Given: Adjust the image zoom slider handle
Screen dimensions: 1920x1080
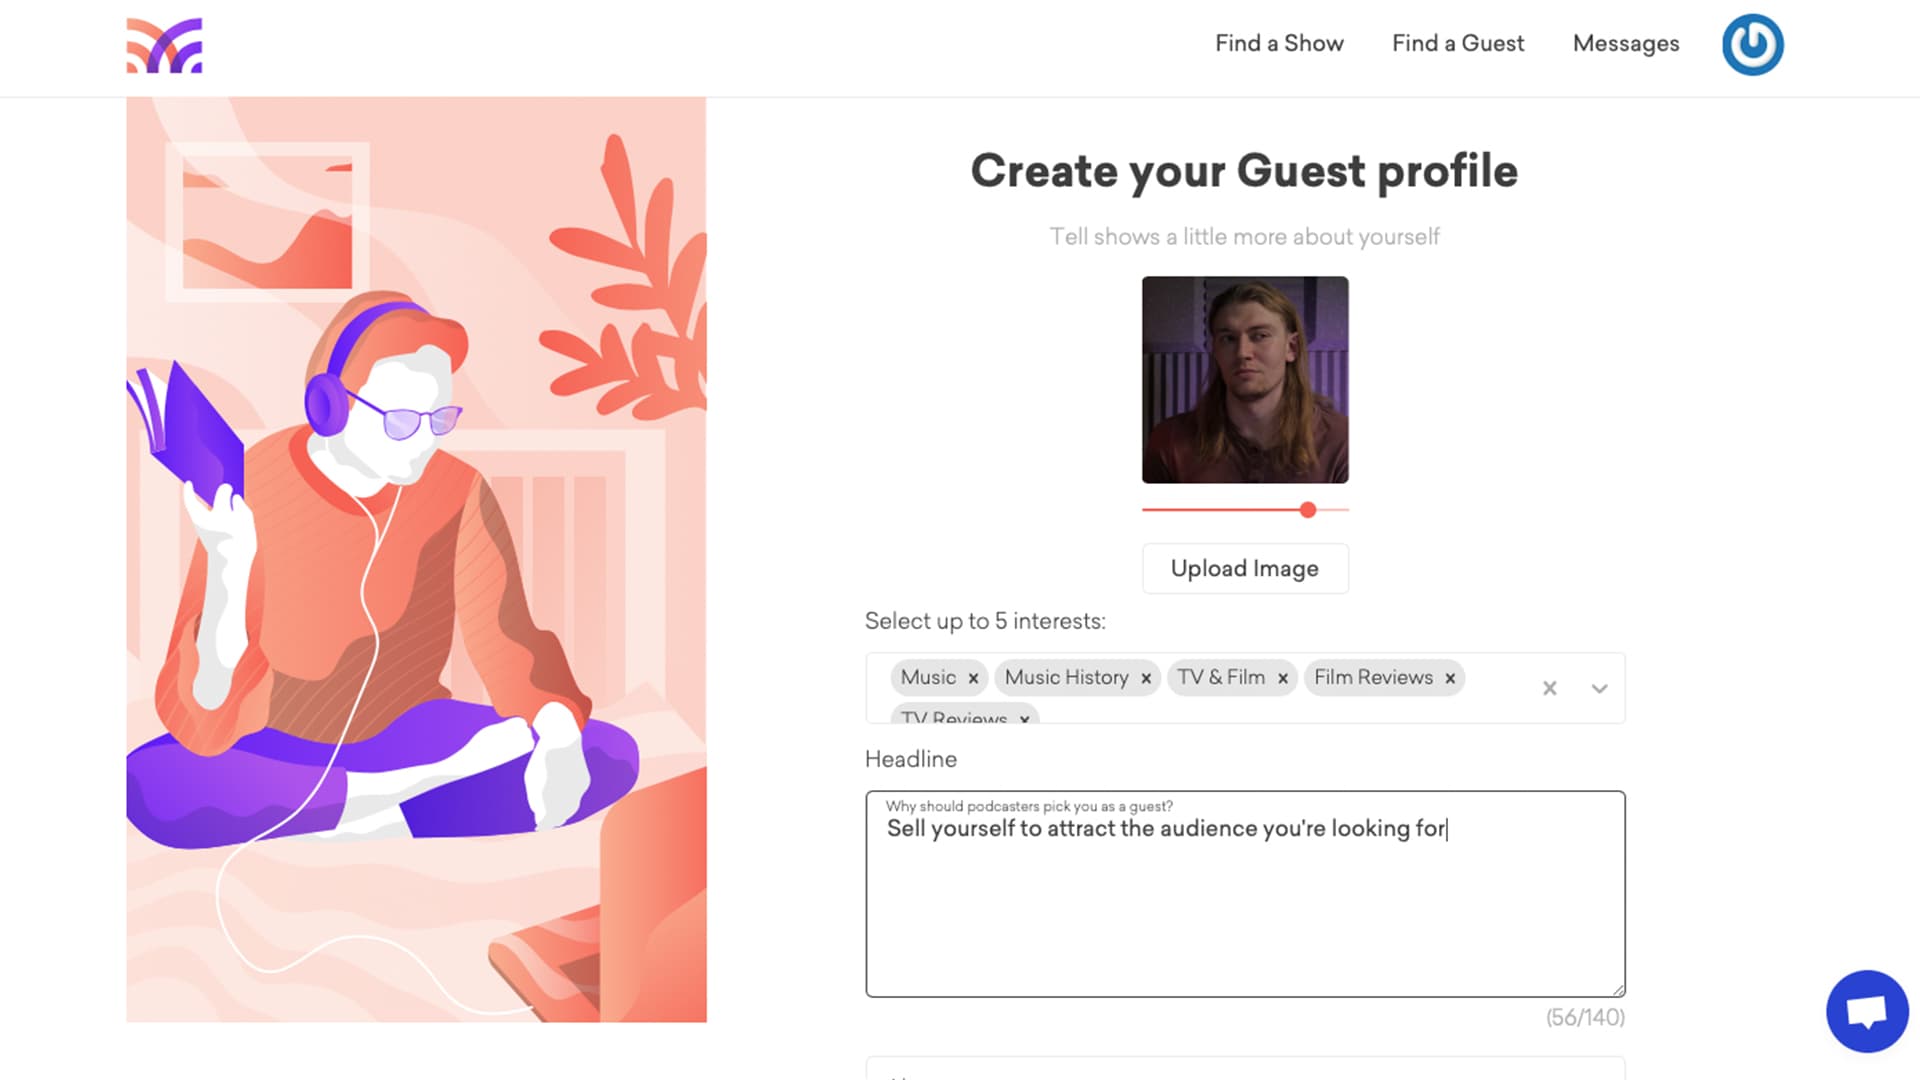Looking at the screenshot, I should (1308, 510).
